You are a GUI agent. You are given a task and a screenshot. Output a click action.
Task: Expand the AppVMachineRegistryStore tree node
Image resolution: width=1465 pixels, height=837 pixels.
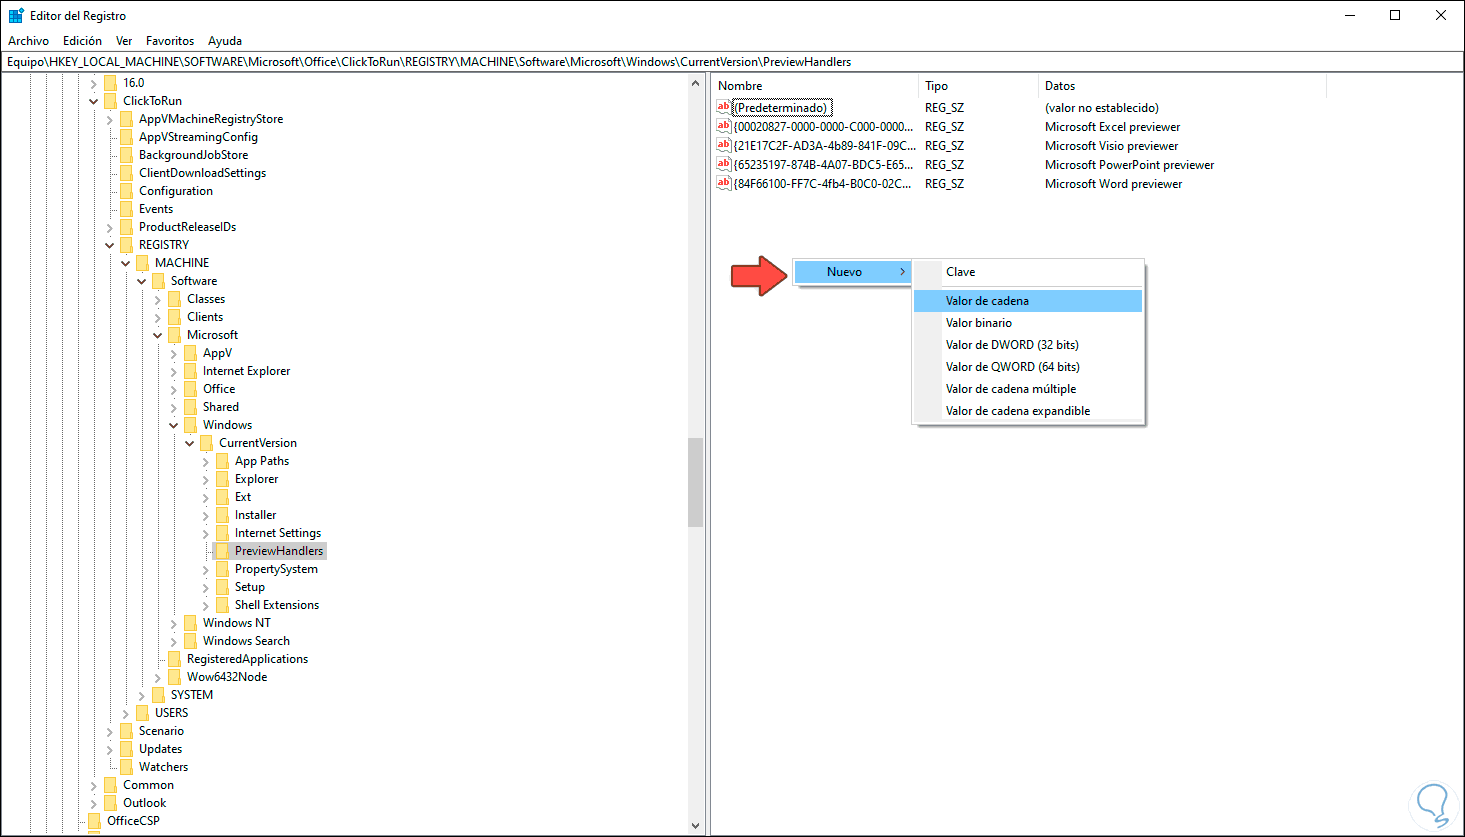(110, 119)
